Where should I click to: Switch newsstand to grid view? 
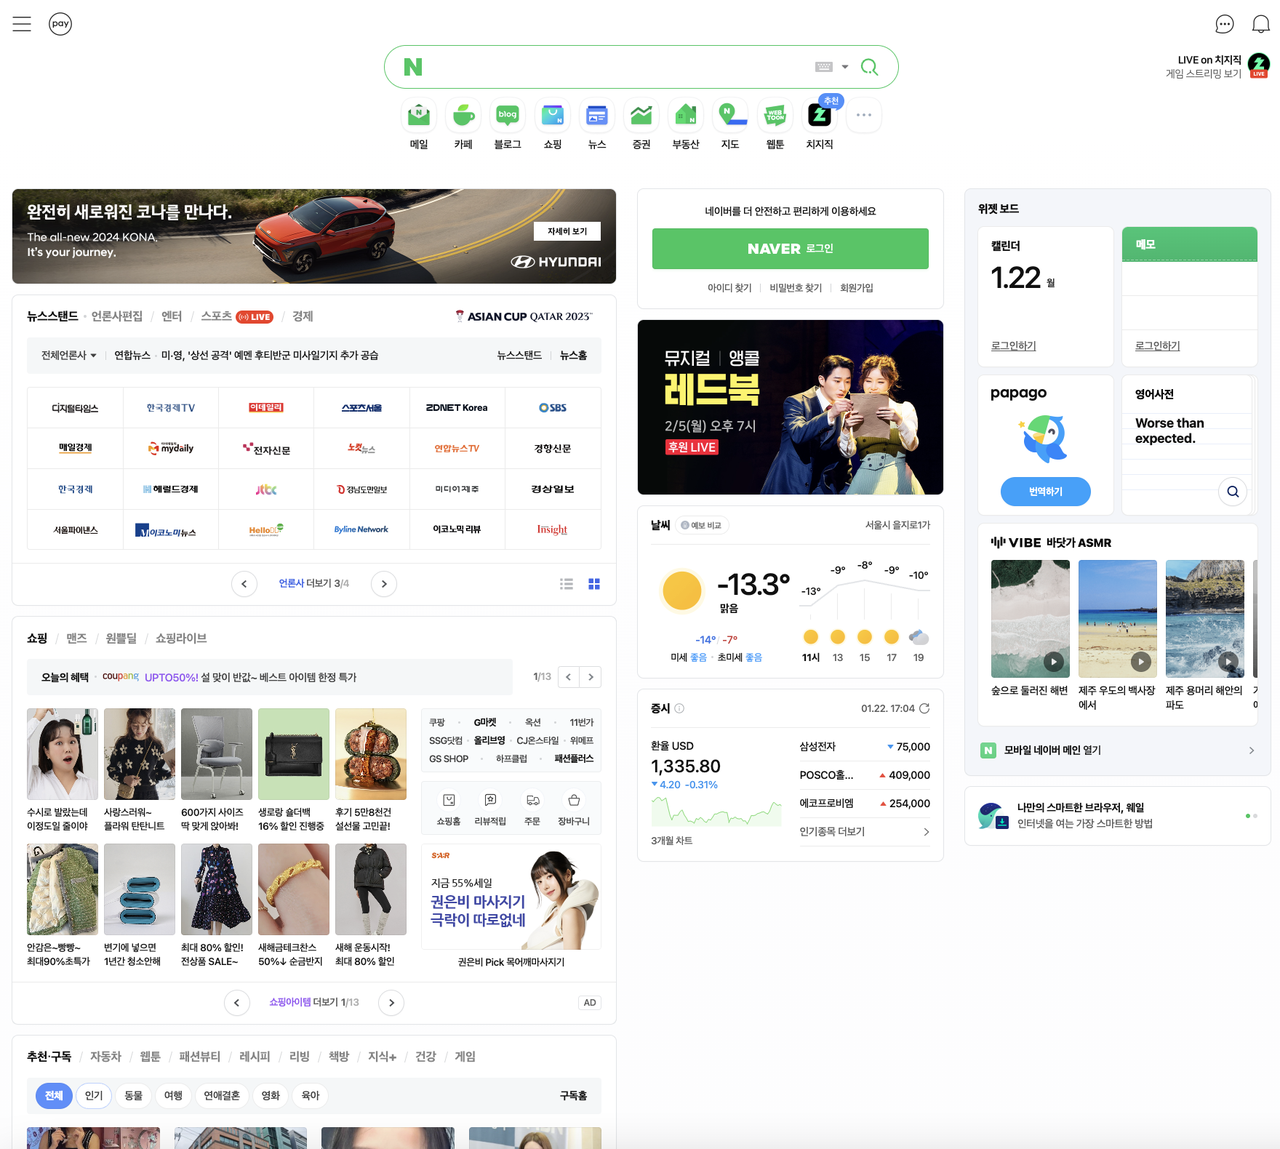(x=594, y=584)
